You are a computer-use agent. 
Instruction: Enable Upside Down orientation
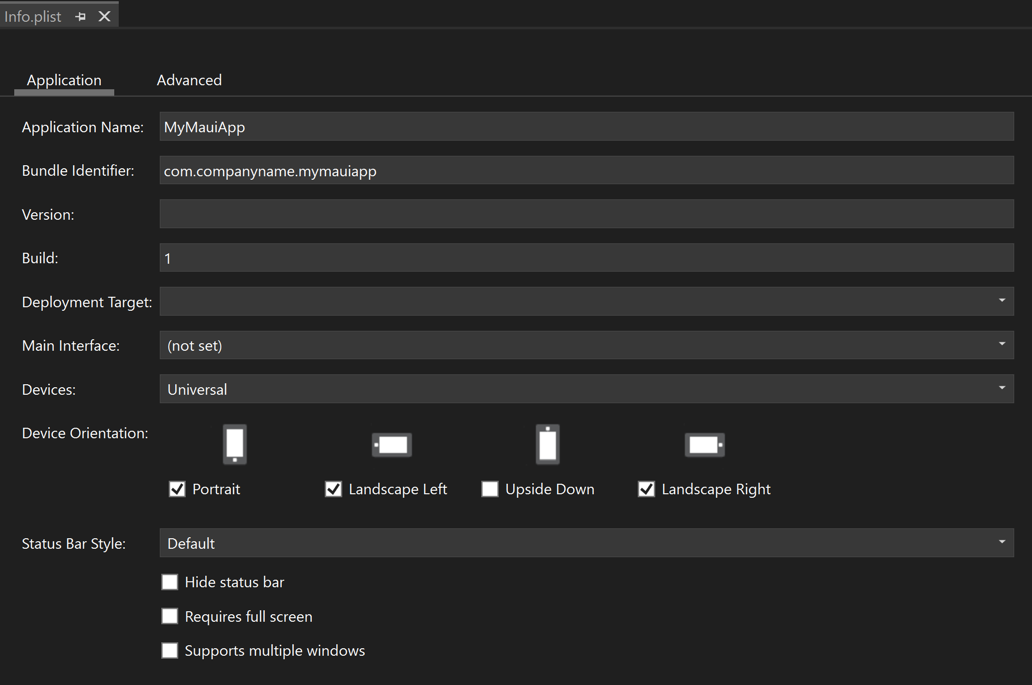pyautogui.click(x=489, y=489)
